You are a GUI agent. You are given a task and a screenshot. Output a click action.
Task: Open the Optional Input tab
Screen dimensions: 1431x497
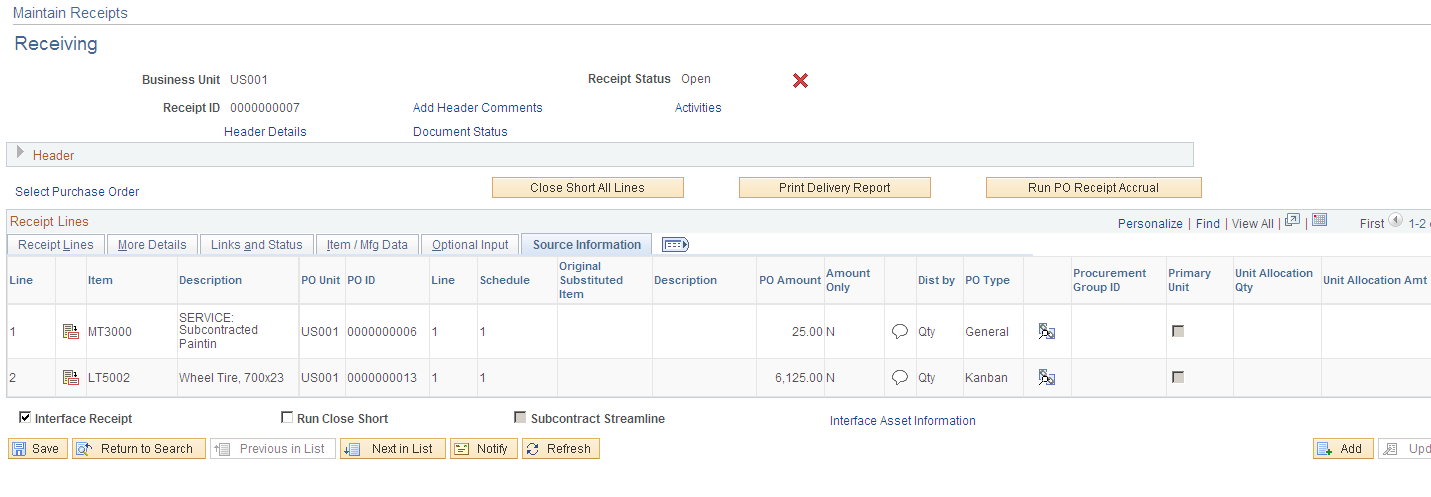pos(470,245)
